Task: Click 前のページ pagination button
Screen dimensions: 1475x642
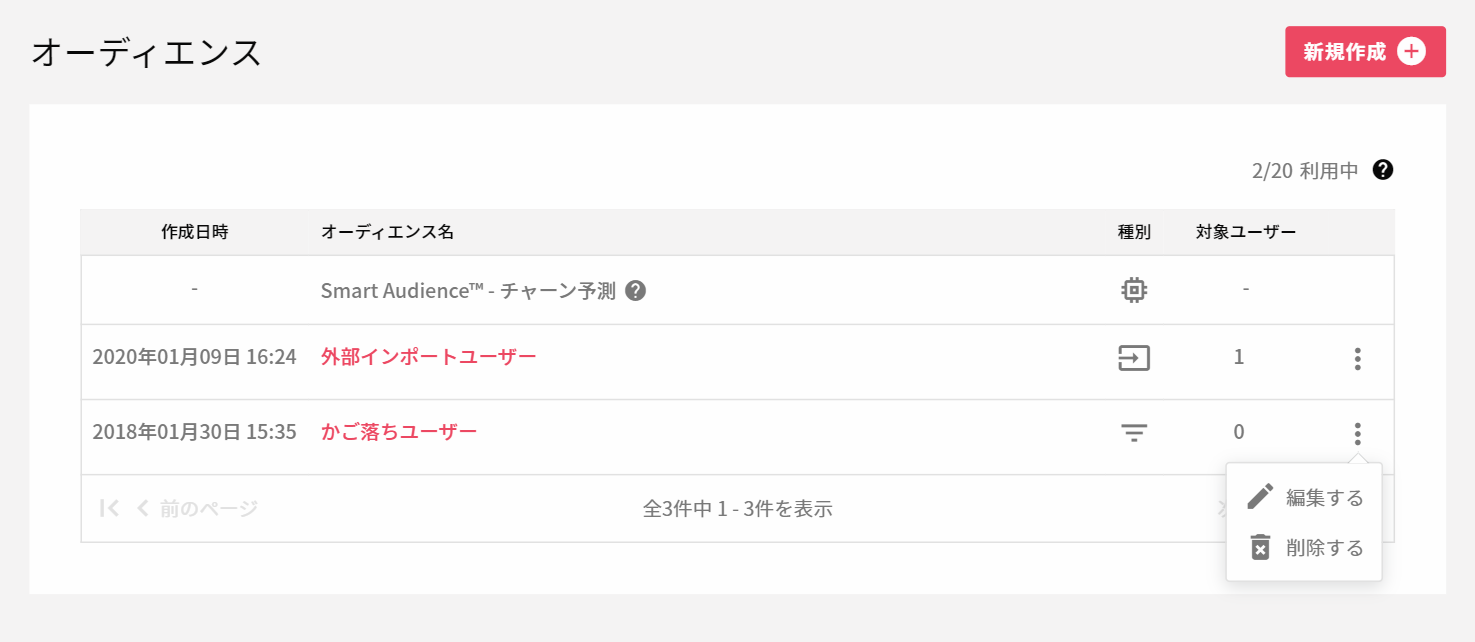Action: [196, 508]
